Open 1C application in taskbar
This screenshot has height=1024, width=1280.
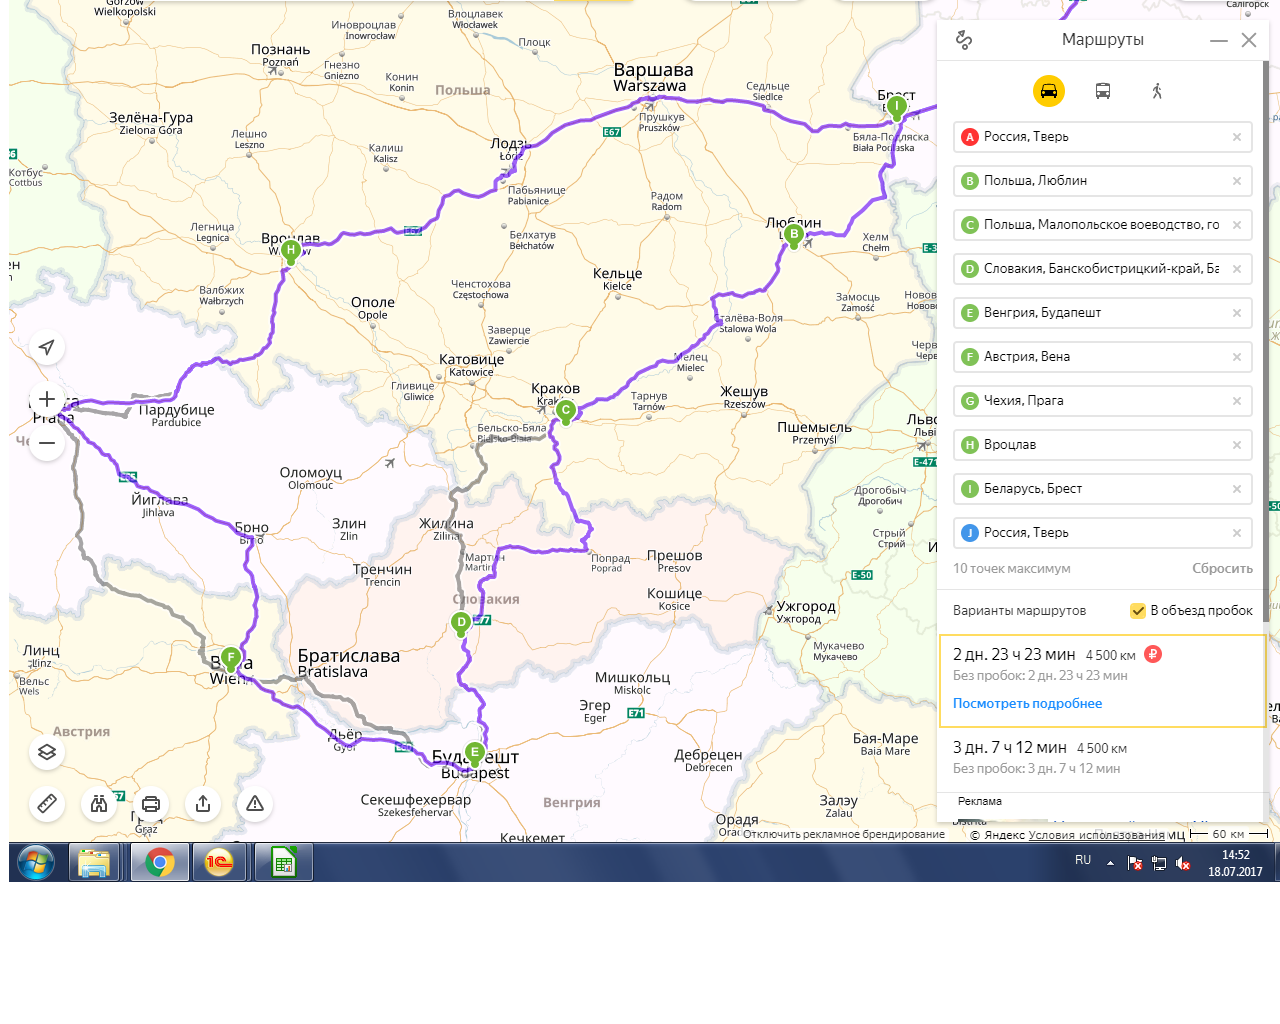tap(219, 862)
